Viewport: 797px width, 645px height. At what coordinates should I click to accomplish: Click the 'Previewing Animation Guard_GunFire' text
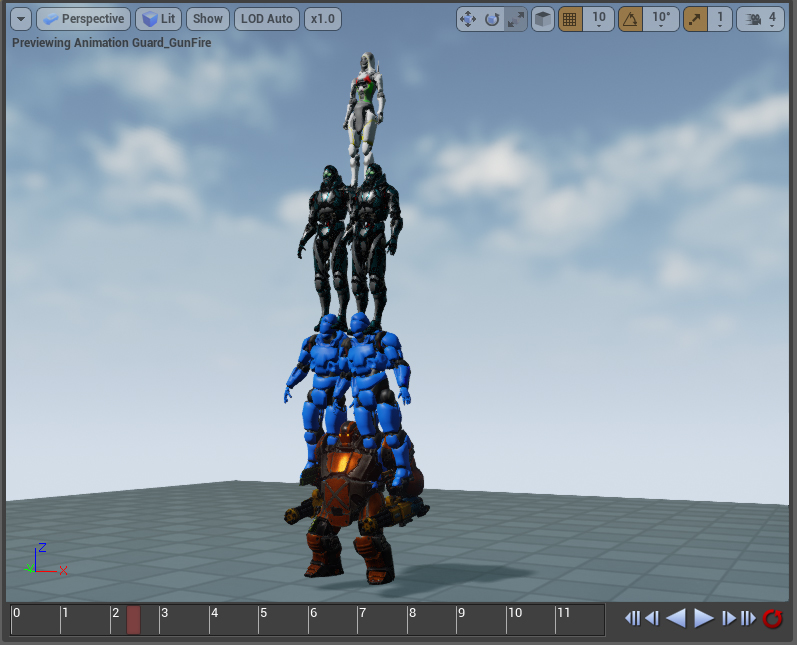tap(112, 43)
